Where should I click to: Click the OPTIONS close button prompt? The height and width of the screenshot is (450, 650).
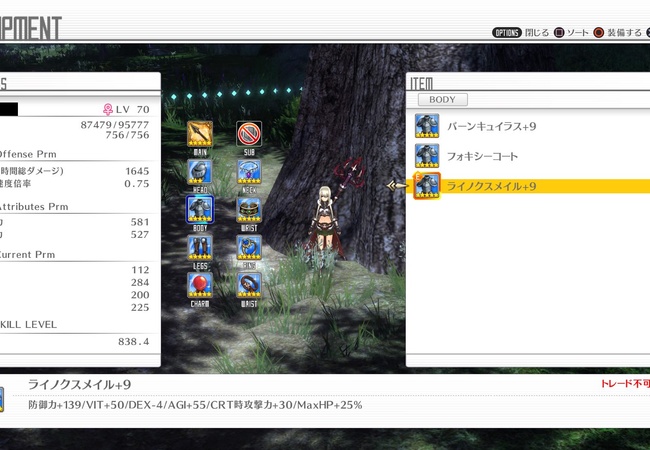(x=507, y=33)
